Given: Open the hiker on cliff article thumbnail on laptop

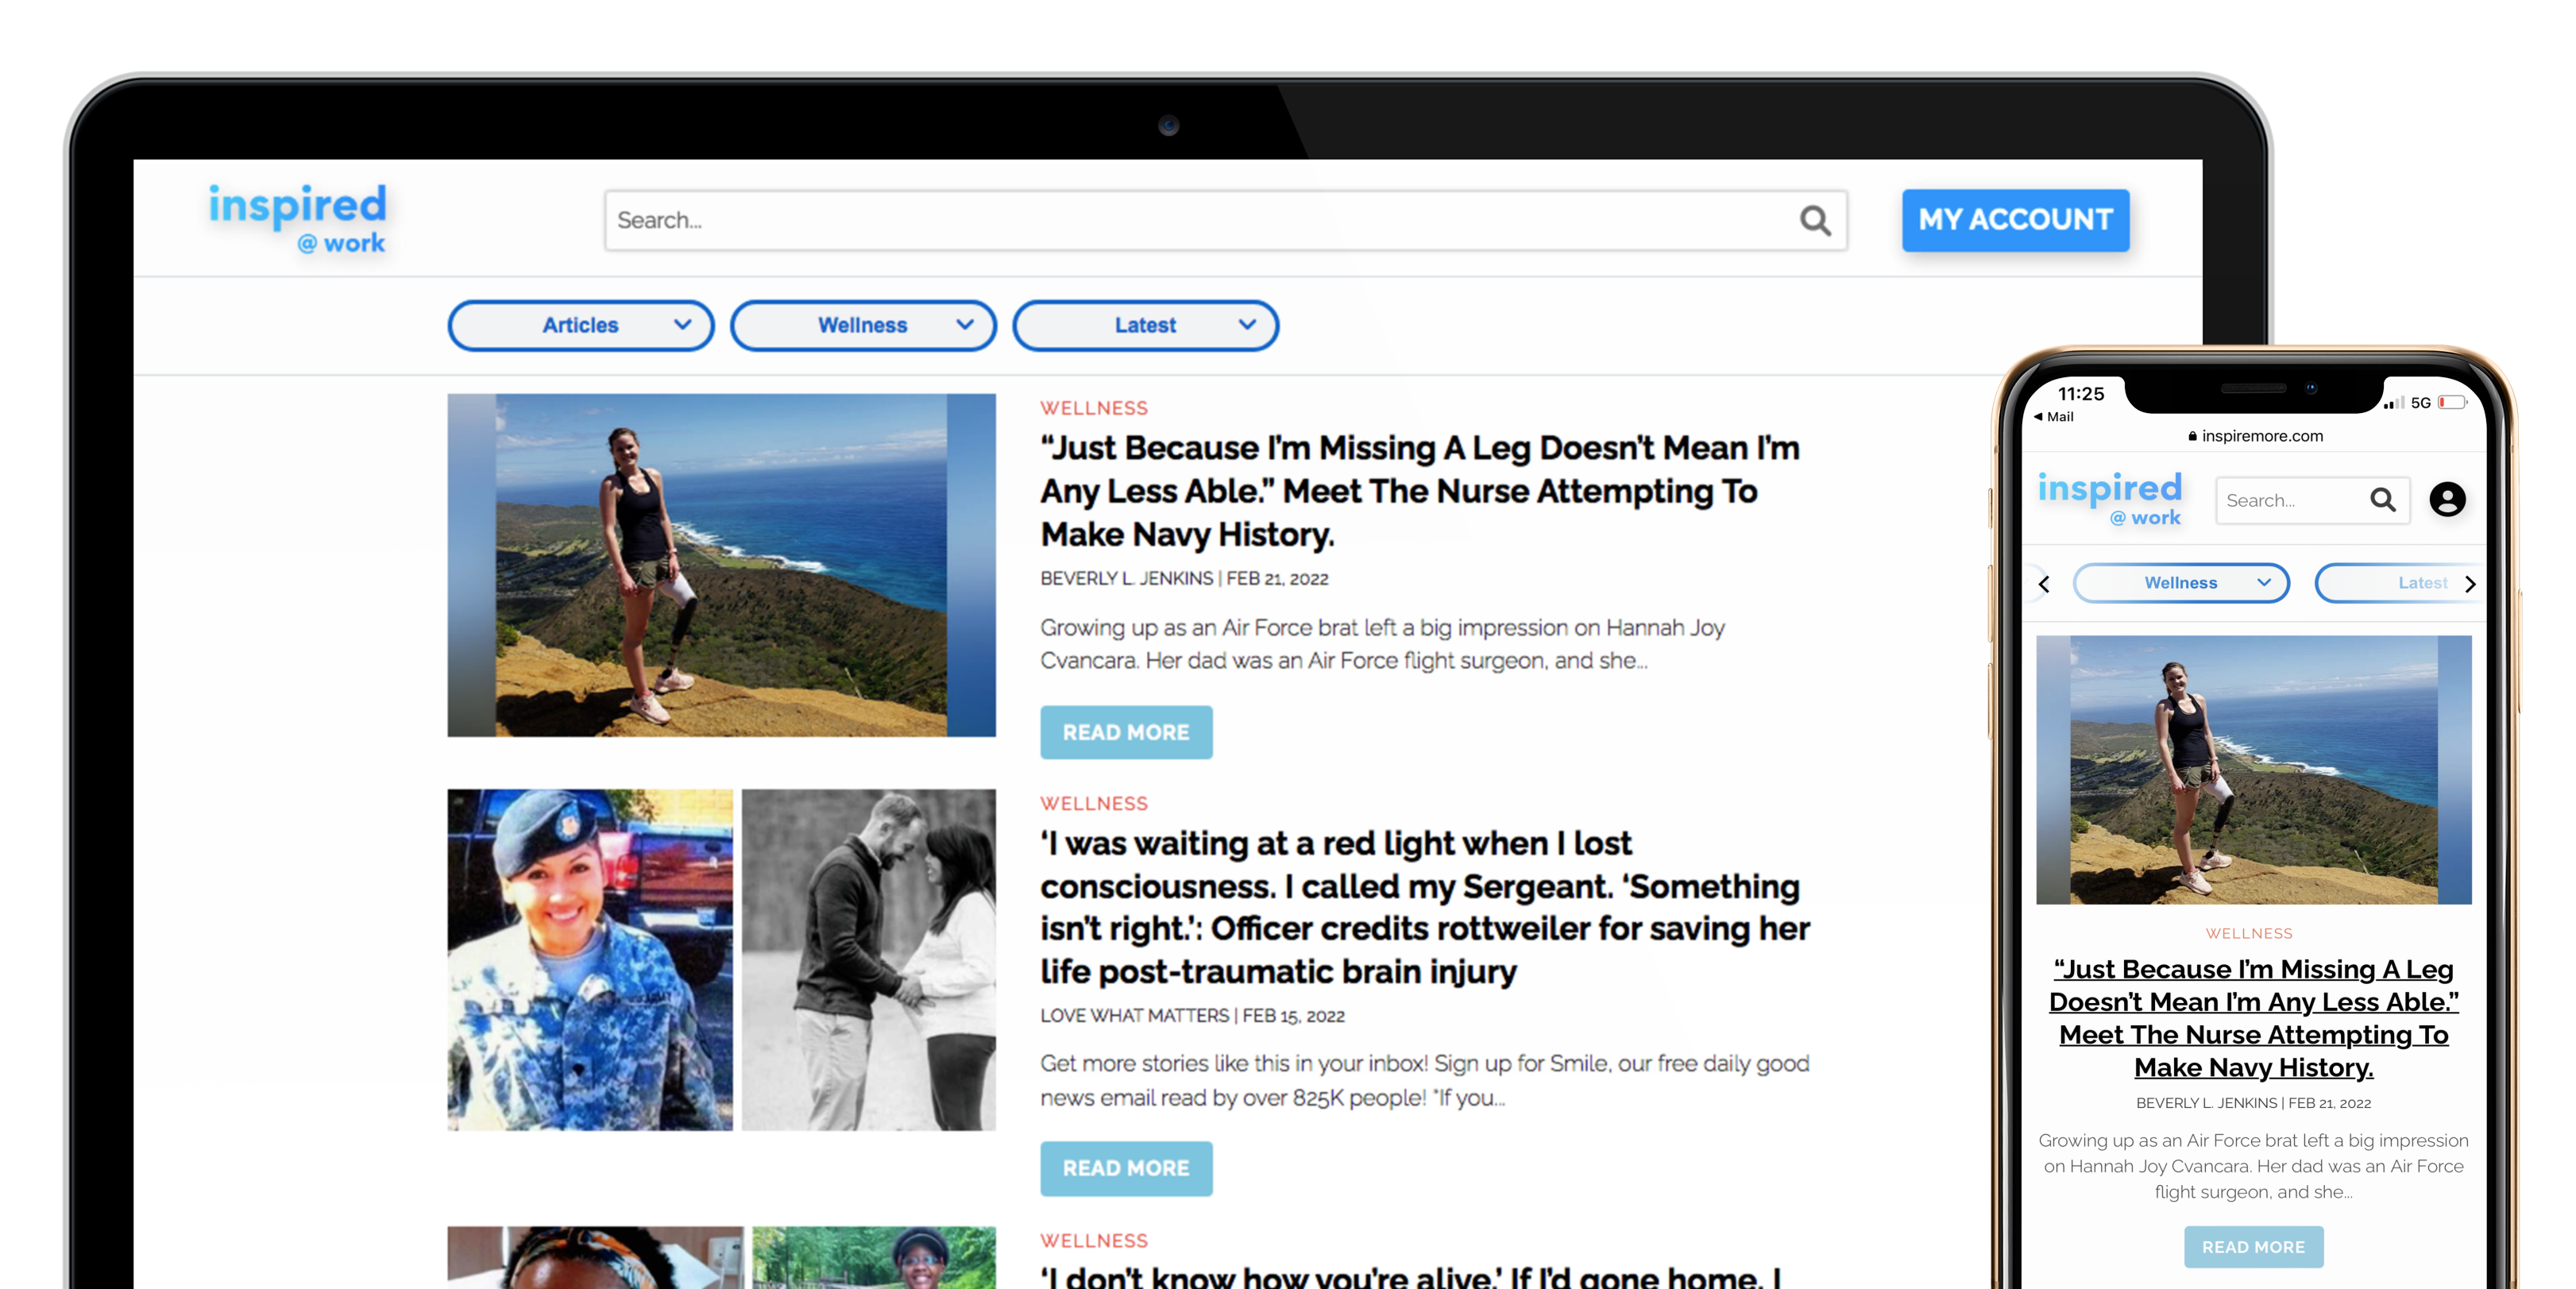Looking at the screenshot, I should click(x=721, y=565).
